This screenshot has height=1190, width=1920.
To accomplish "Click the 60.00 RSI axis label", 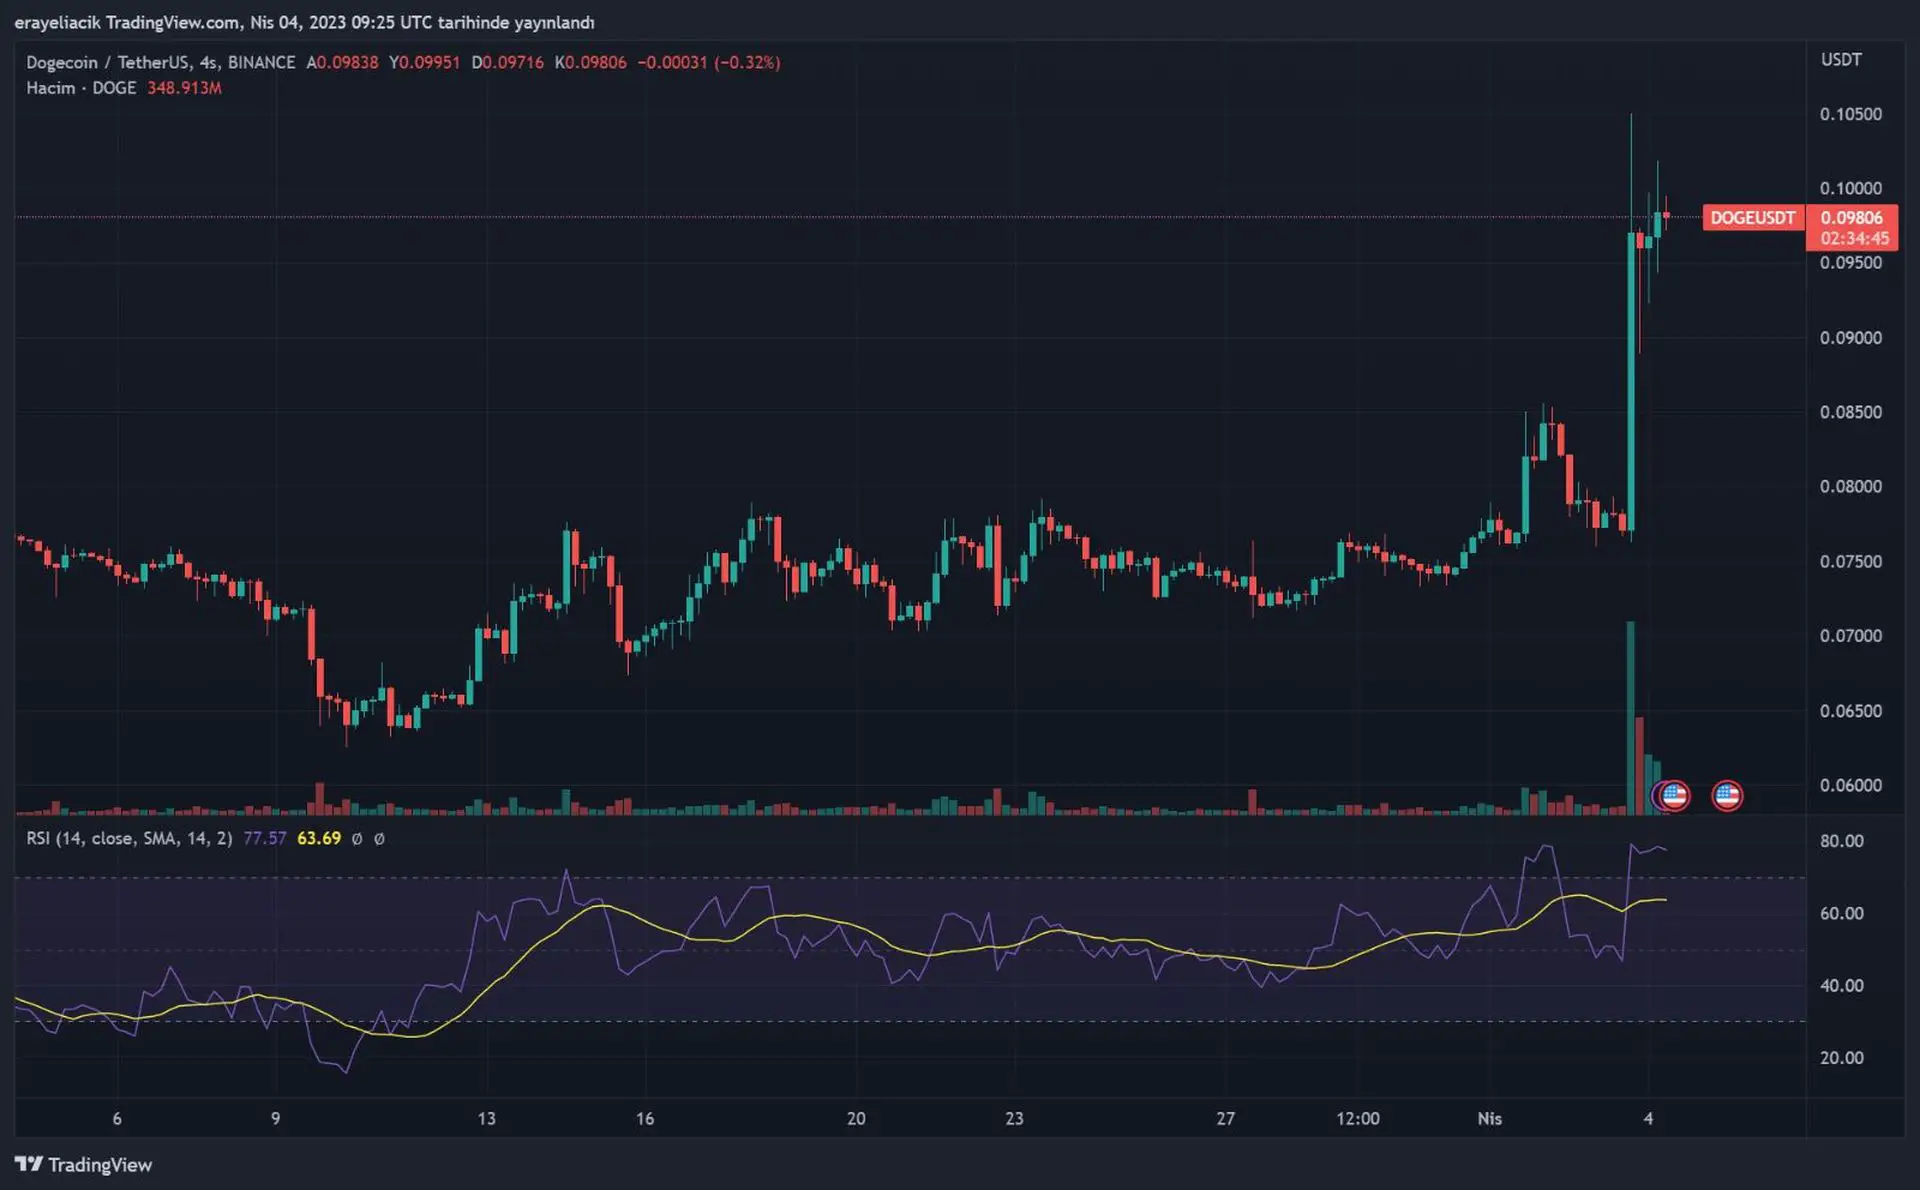I will click(1841, 913).
